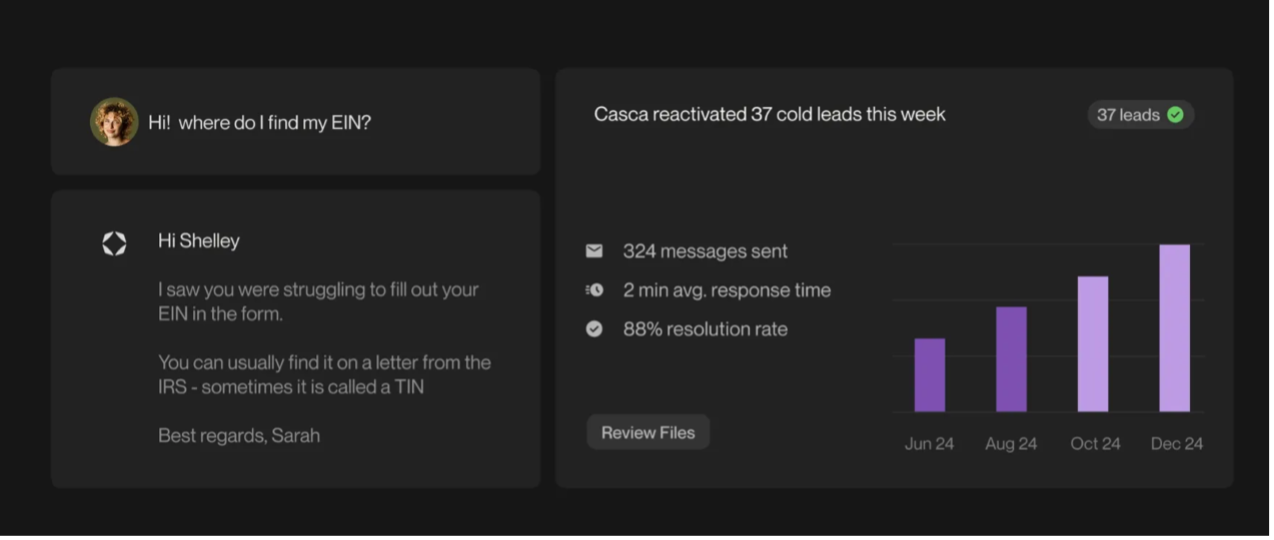Click the 37 leads badge
Image resolution: width=1274 pixels, height=540 pixels.
[x=1140, y=115]
